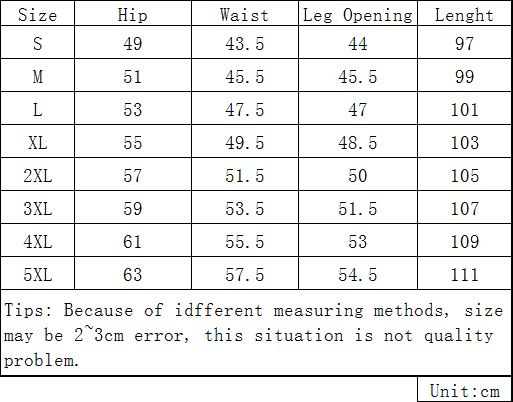Click hip value 59 in 3XL row
Screen dimensions: 513x402
pyautogui.click(x=132, y=209)
